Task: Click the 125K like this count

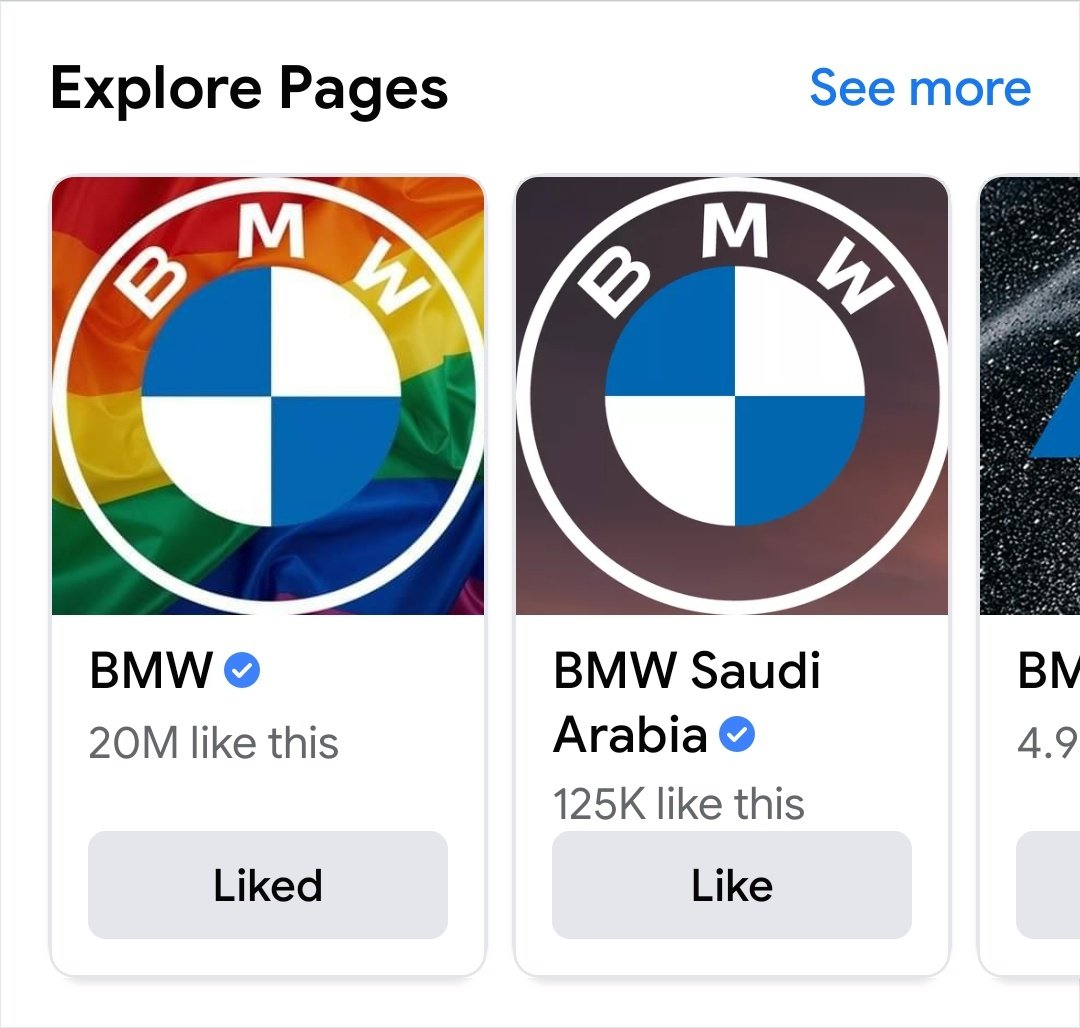Action: pyautogui.click(x=678, y=804)
